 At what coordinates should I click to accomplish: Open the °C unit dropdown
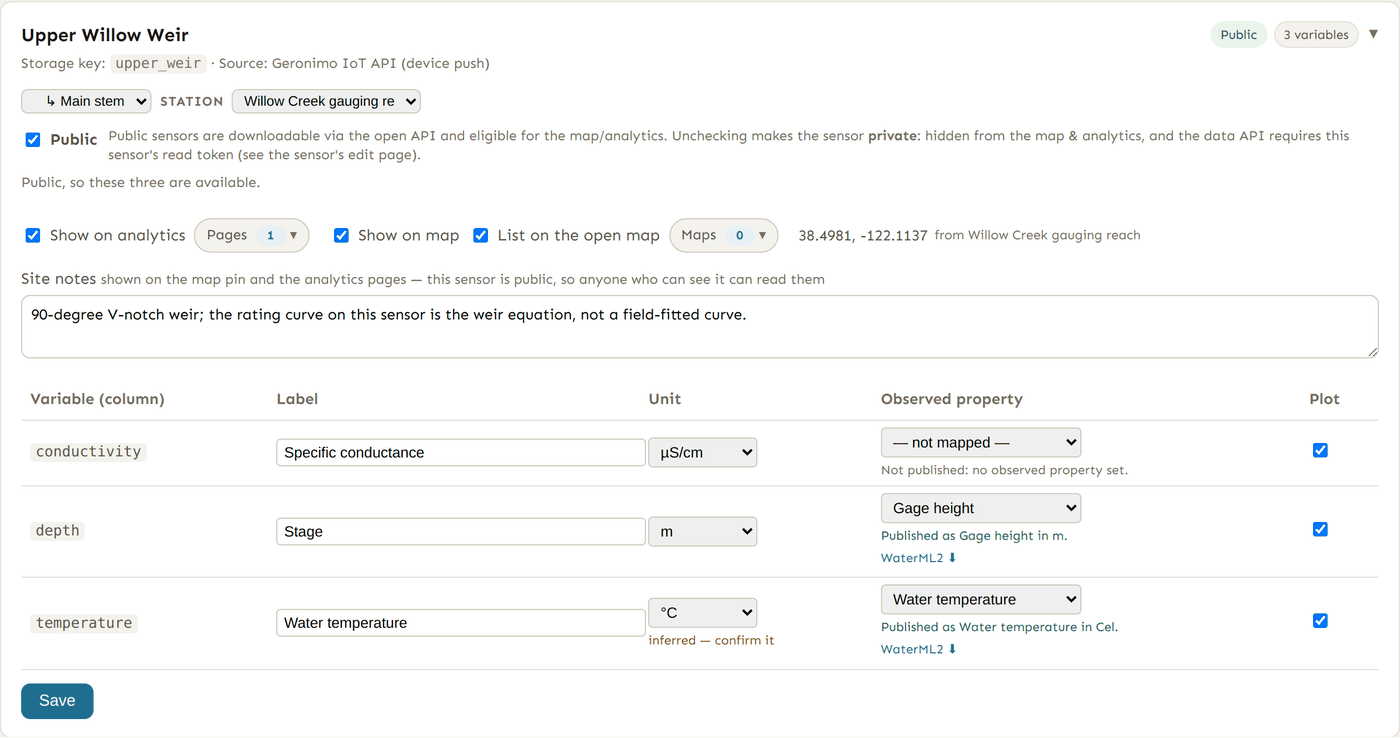703,612
